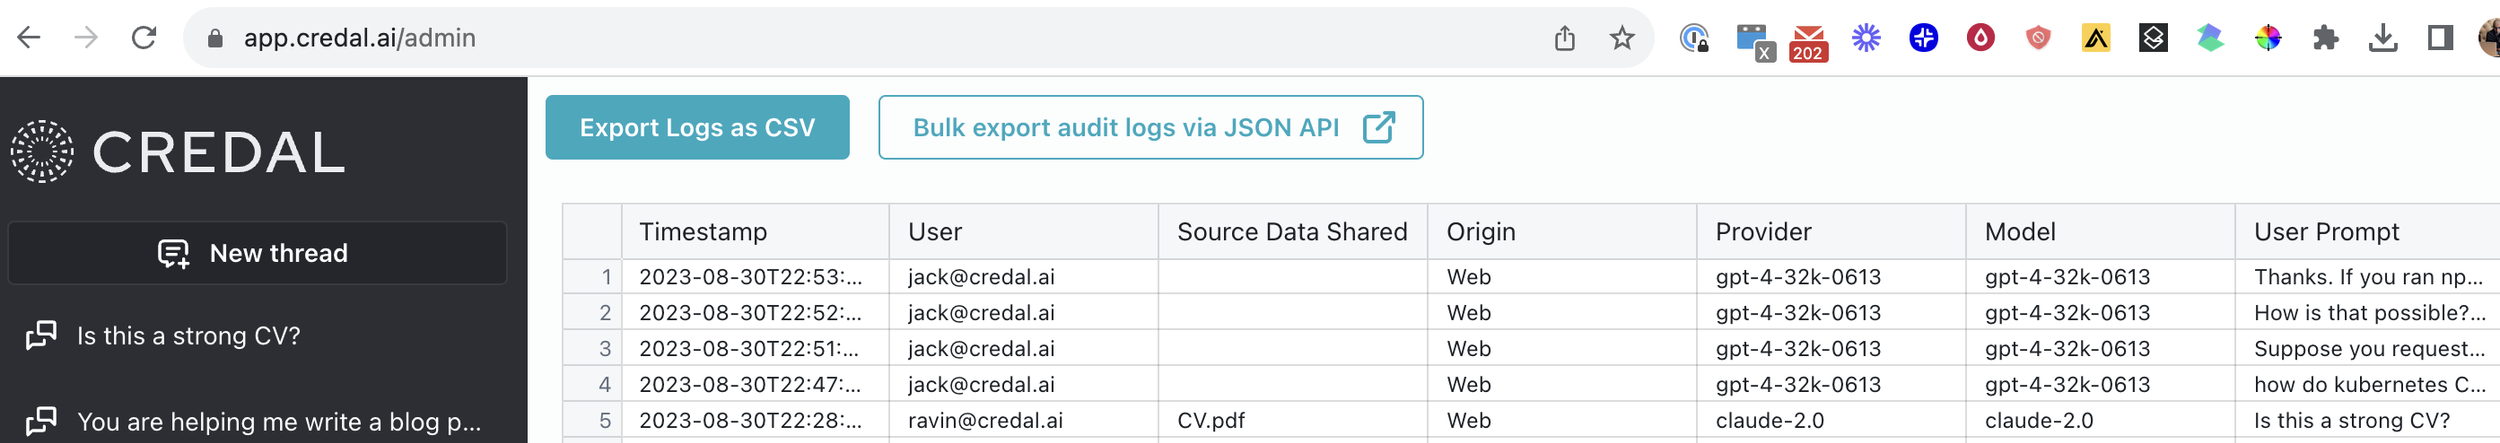2500x443 pixels.
Task: Open the Gmail extension showing 202
Action: point(1808,40)
